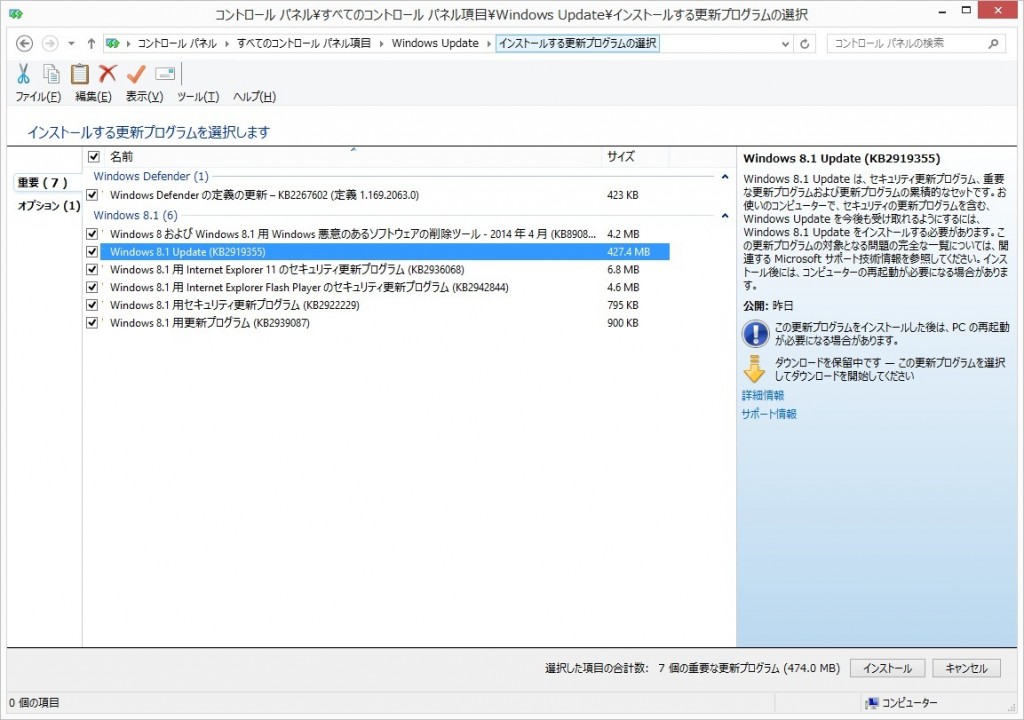Screen dimensions: 1024x720
Task: Click the blue restart information icon
Action: 755,333
